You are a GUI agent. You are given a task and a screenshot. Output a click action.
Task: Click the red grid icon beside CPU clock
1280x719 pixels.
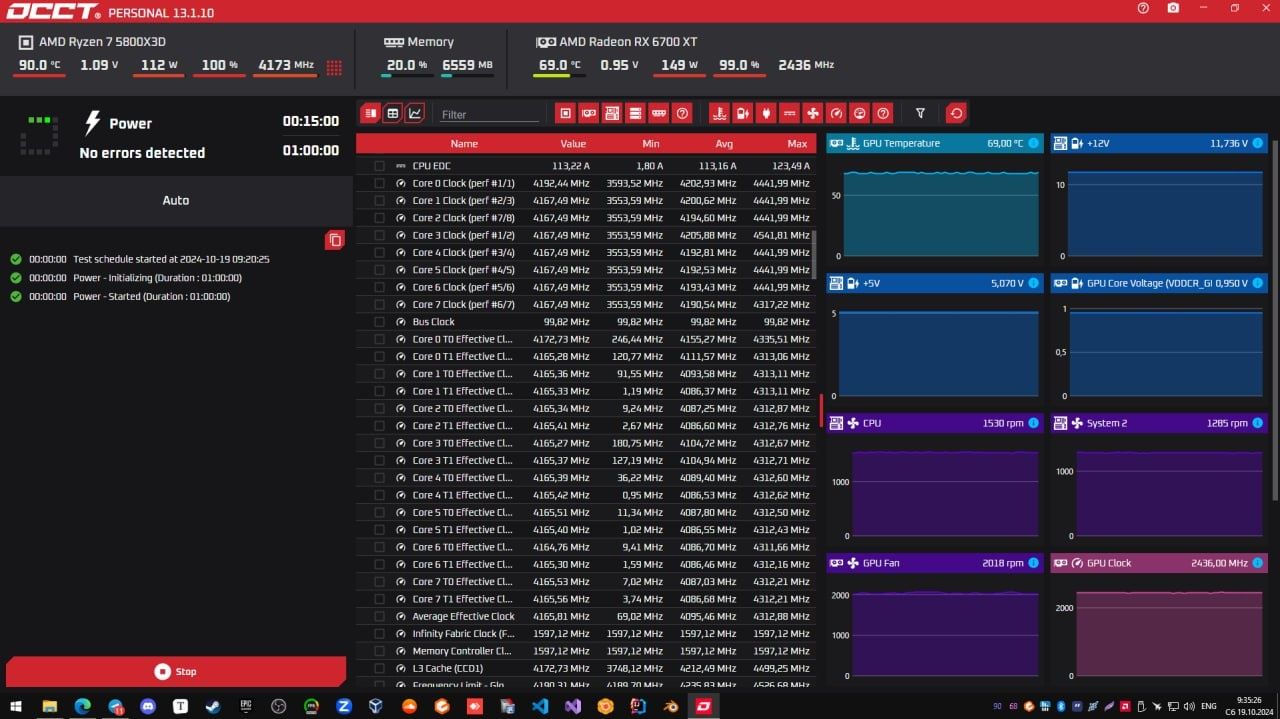[334, 67]
